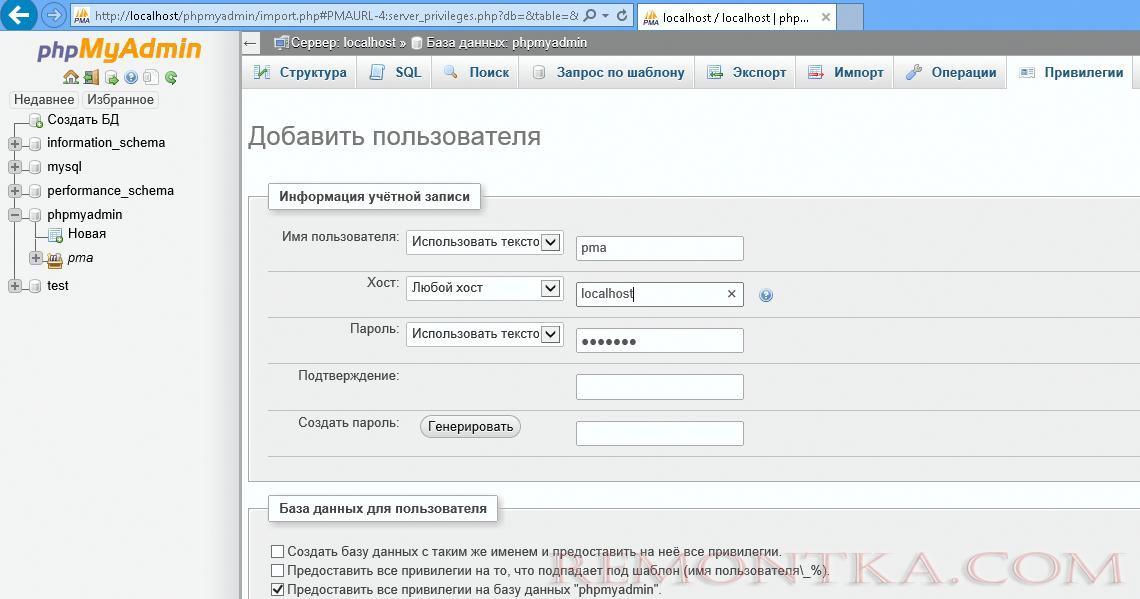Screen dimensions: 1140x599
Task: Switch to Операции tab
Action: (x=950, y=72)
